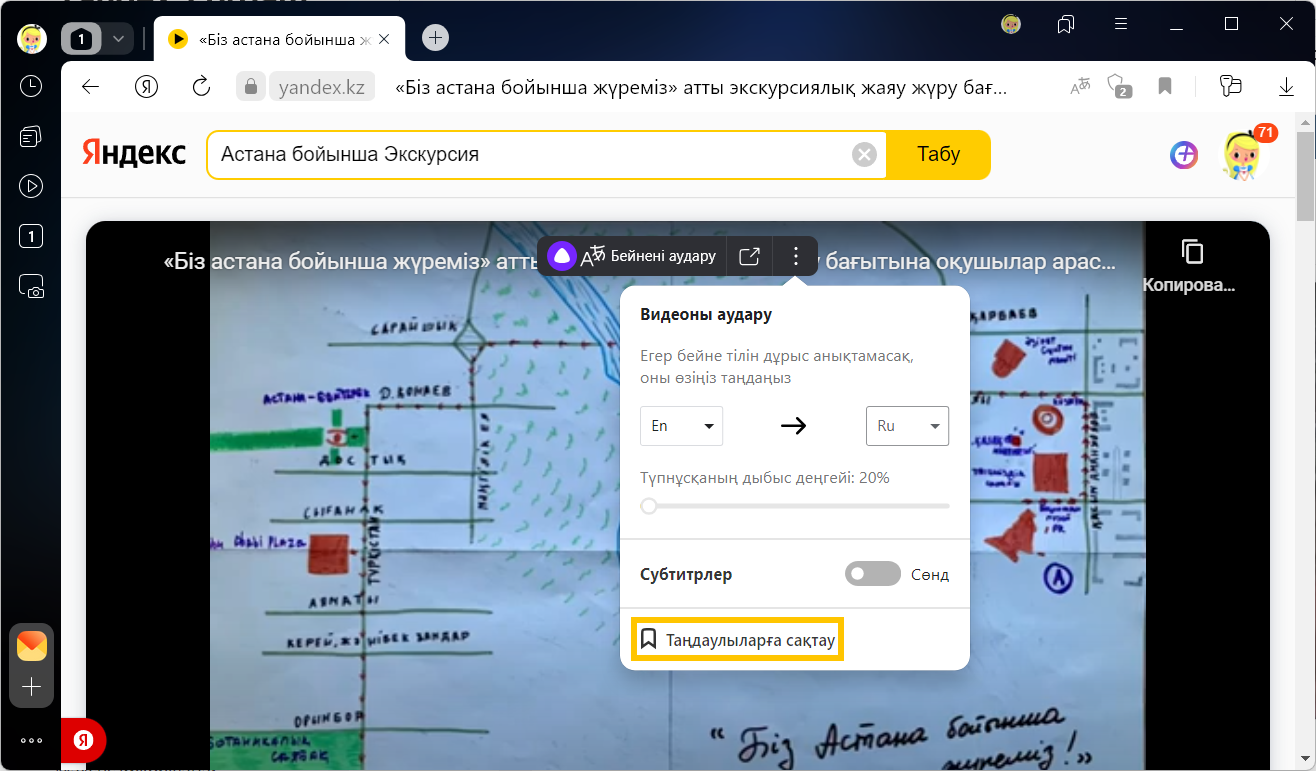This screenshot has width=1316, height=771.
Task: Click the red Yandex «Я» floating button
Action: tap(84, 740)
